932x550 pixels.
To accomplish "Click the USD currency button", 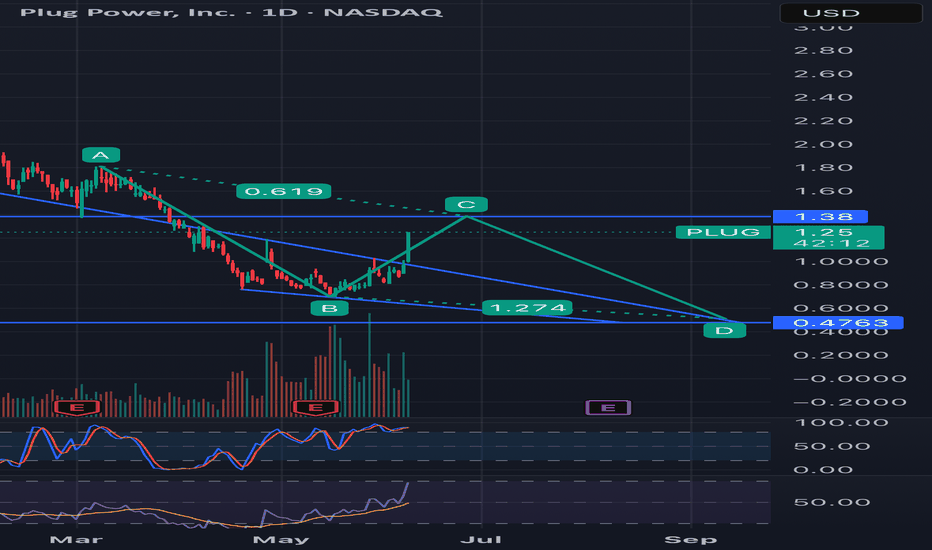I will pyautogui.click(x=851, y=13).
